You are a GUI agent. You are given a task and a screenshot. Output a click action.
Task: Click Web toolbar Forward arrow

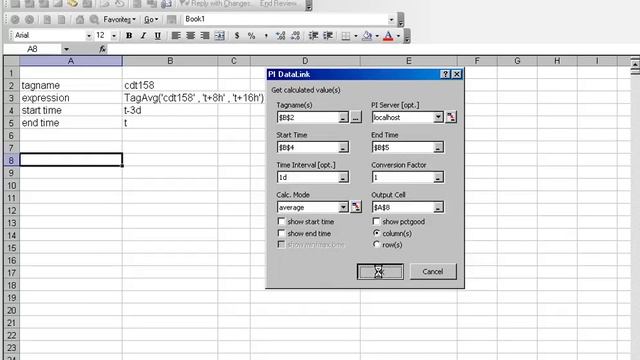click(29, 19)
